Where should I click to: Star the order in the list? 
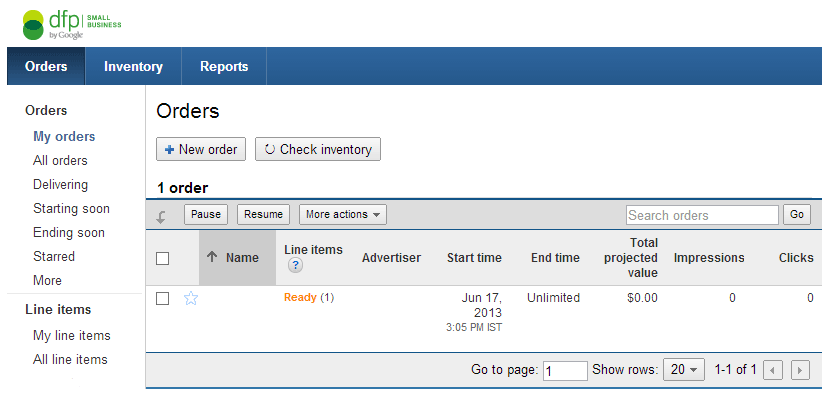(191, 298)
